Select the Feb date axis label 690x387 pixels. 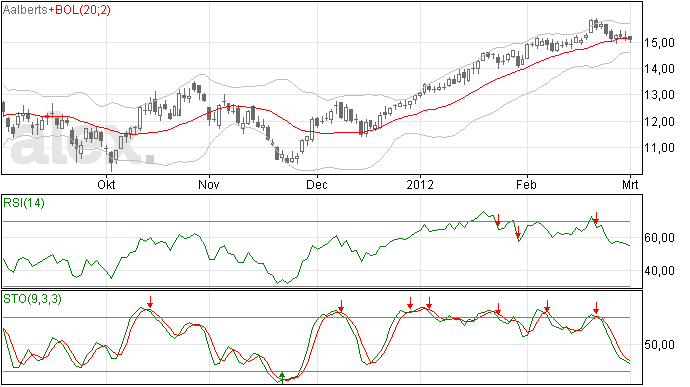coord(526,184)
